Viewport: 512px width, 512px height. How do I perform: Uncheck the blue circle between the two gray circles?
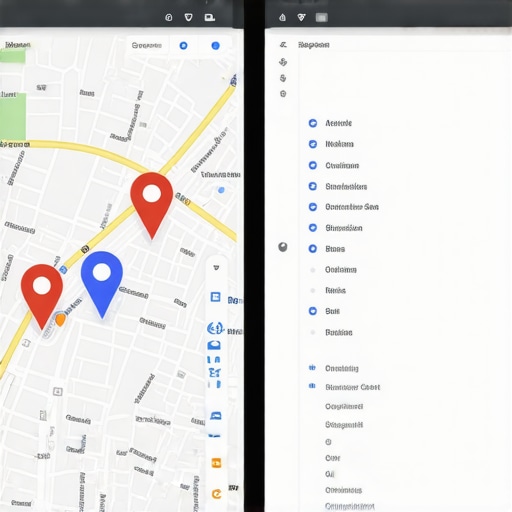pyautogui.click(x=313, y=311)
